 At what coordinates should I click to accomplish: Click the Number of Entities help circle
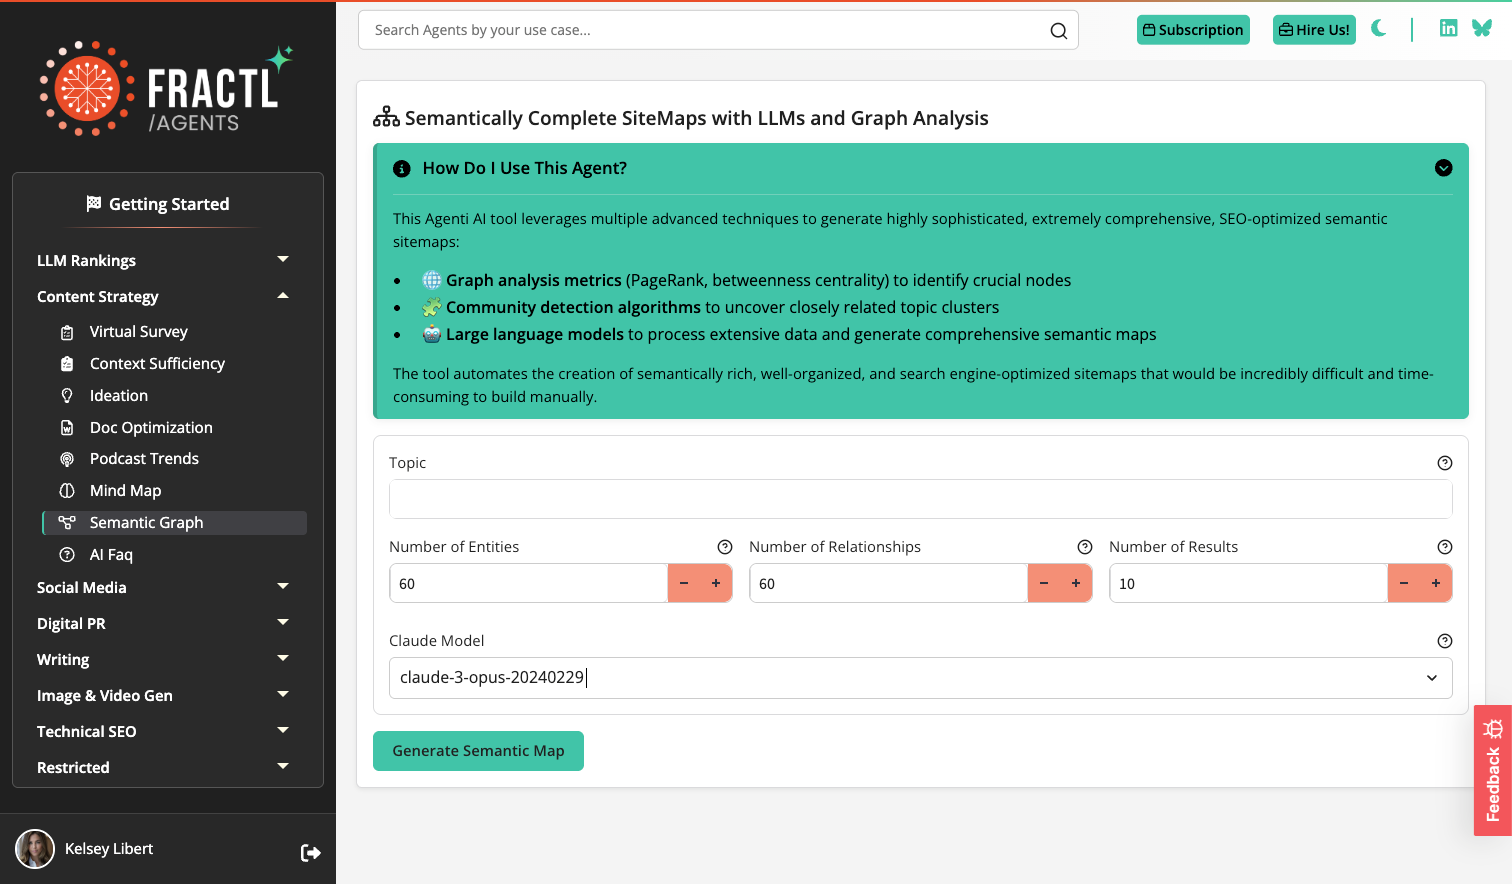click(724, 547)
